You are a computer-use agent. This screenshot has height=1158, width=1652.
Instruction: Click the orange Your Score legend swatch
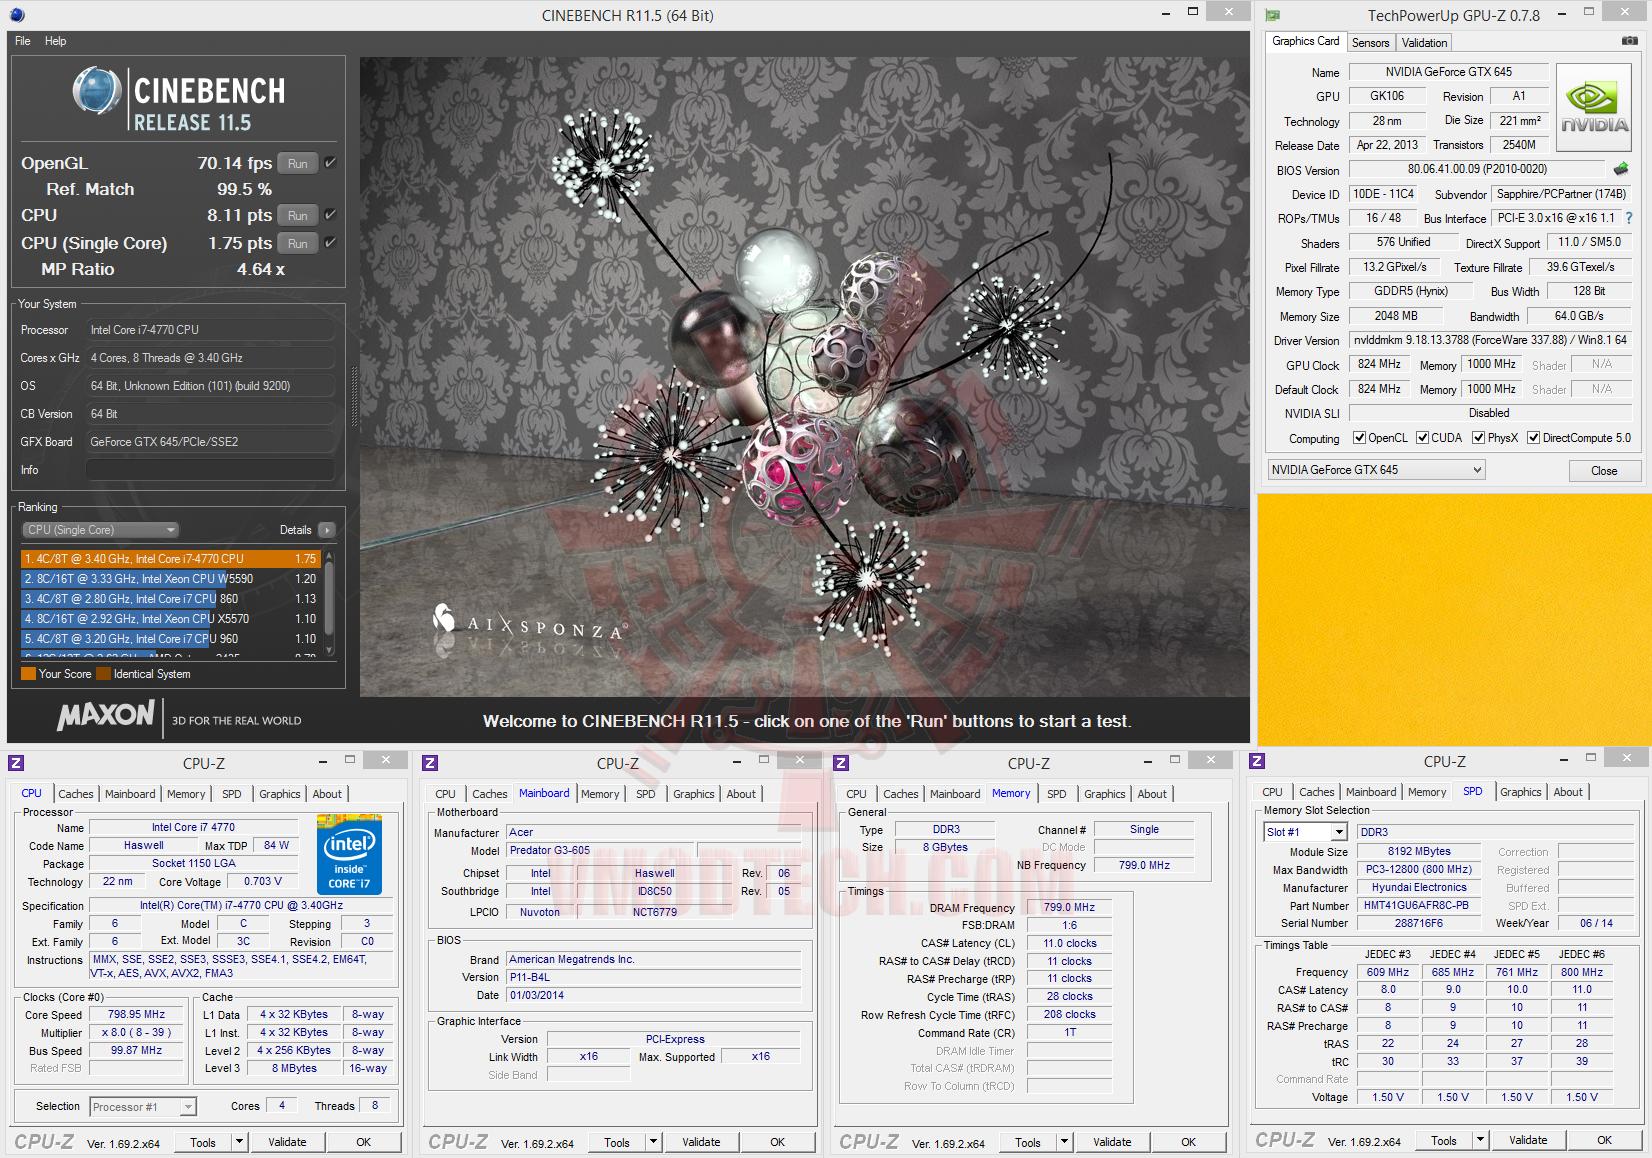point(28,674)
